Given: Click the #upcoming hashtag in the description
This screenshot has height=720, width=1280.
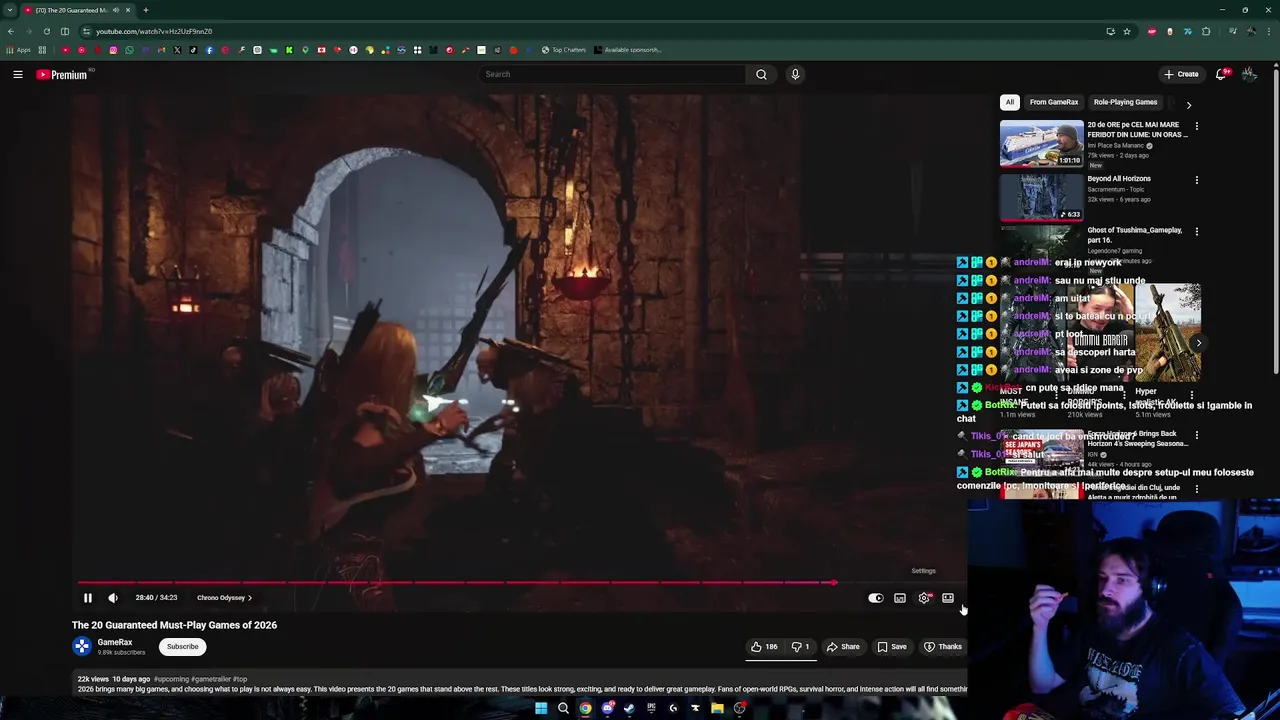Looking at the screenshot, I should click(171, 679).
